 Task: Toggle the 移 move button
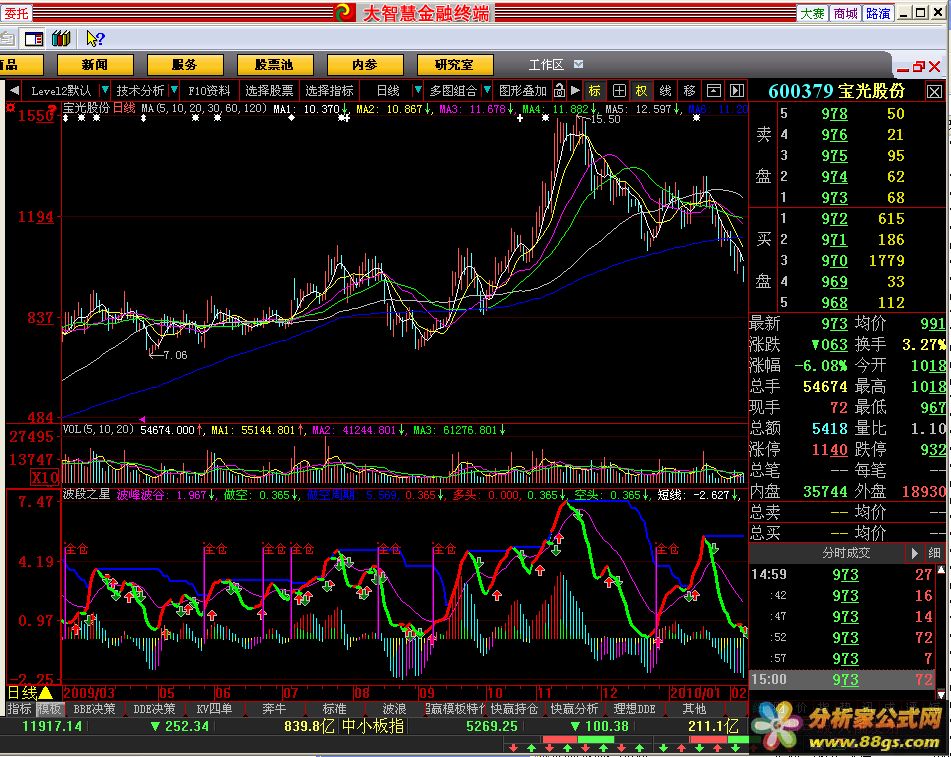coord(689,90)
